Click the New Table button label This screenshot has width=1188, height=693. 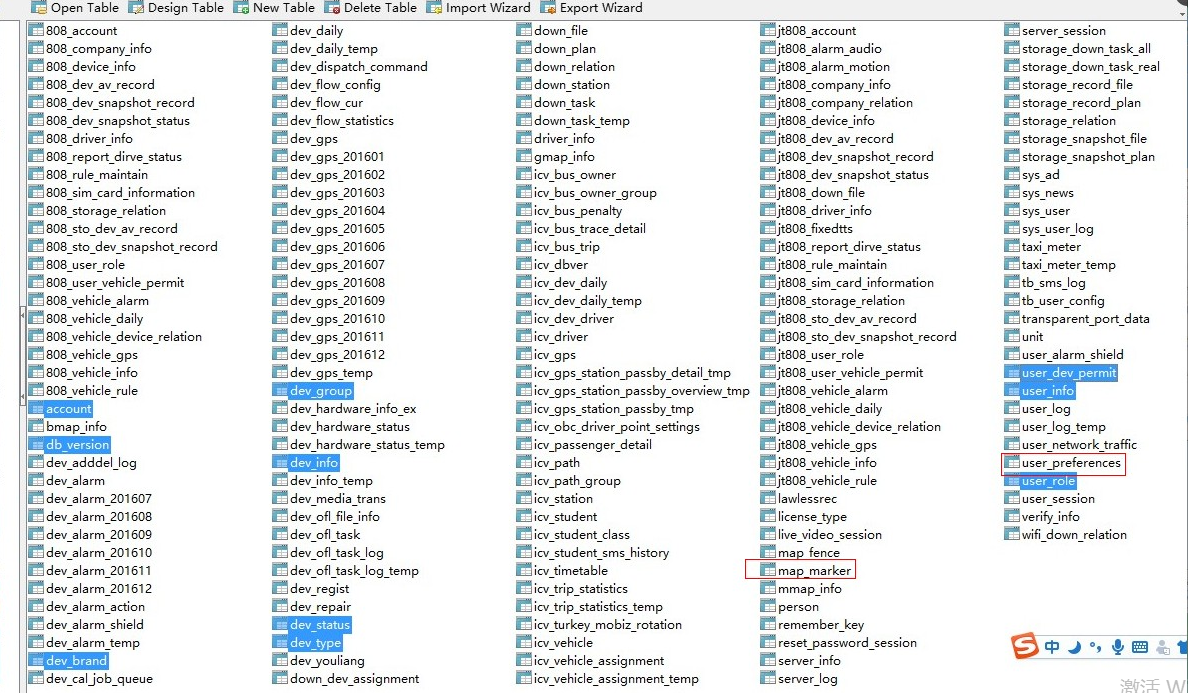click(x=283, y=8)
